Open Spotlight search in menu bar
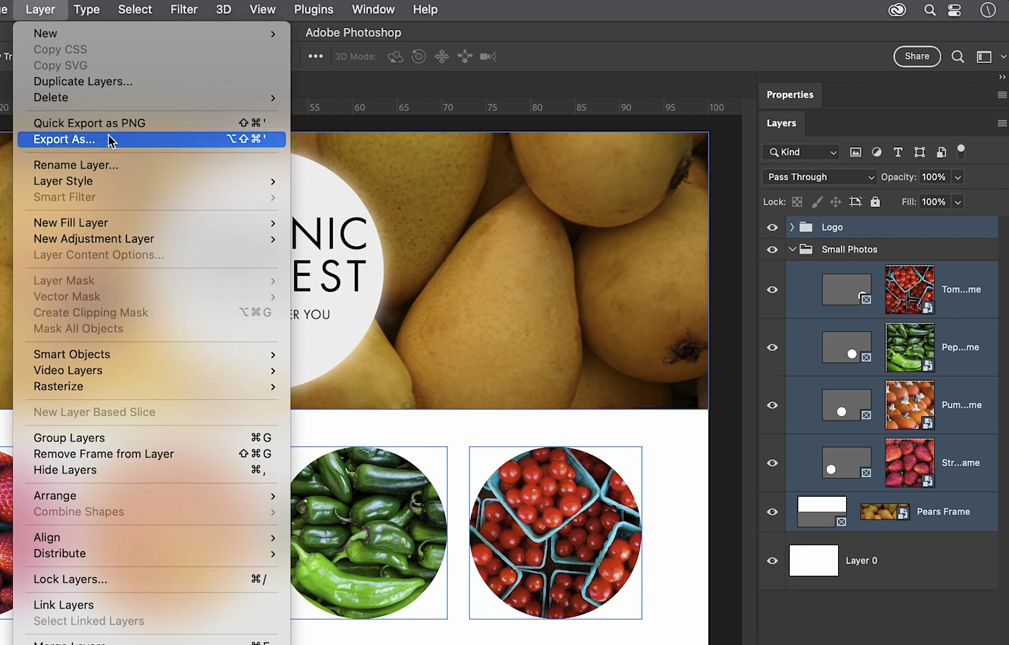The height and width of the screenshot is (645, 1009). (930, 10)
